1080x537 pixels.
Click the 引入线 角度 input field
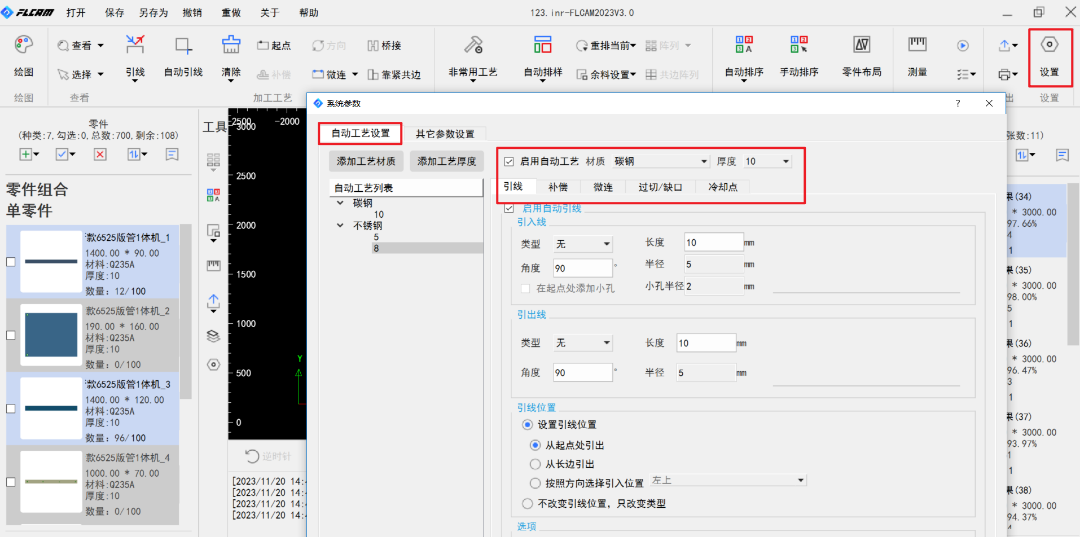tap(583, 268)
